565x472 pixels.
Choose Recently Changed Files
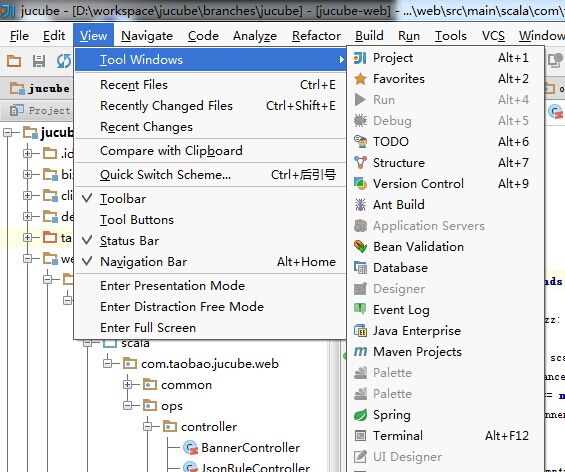tap(210, 106)
